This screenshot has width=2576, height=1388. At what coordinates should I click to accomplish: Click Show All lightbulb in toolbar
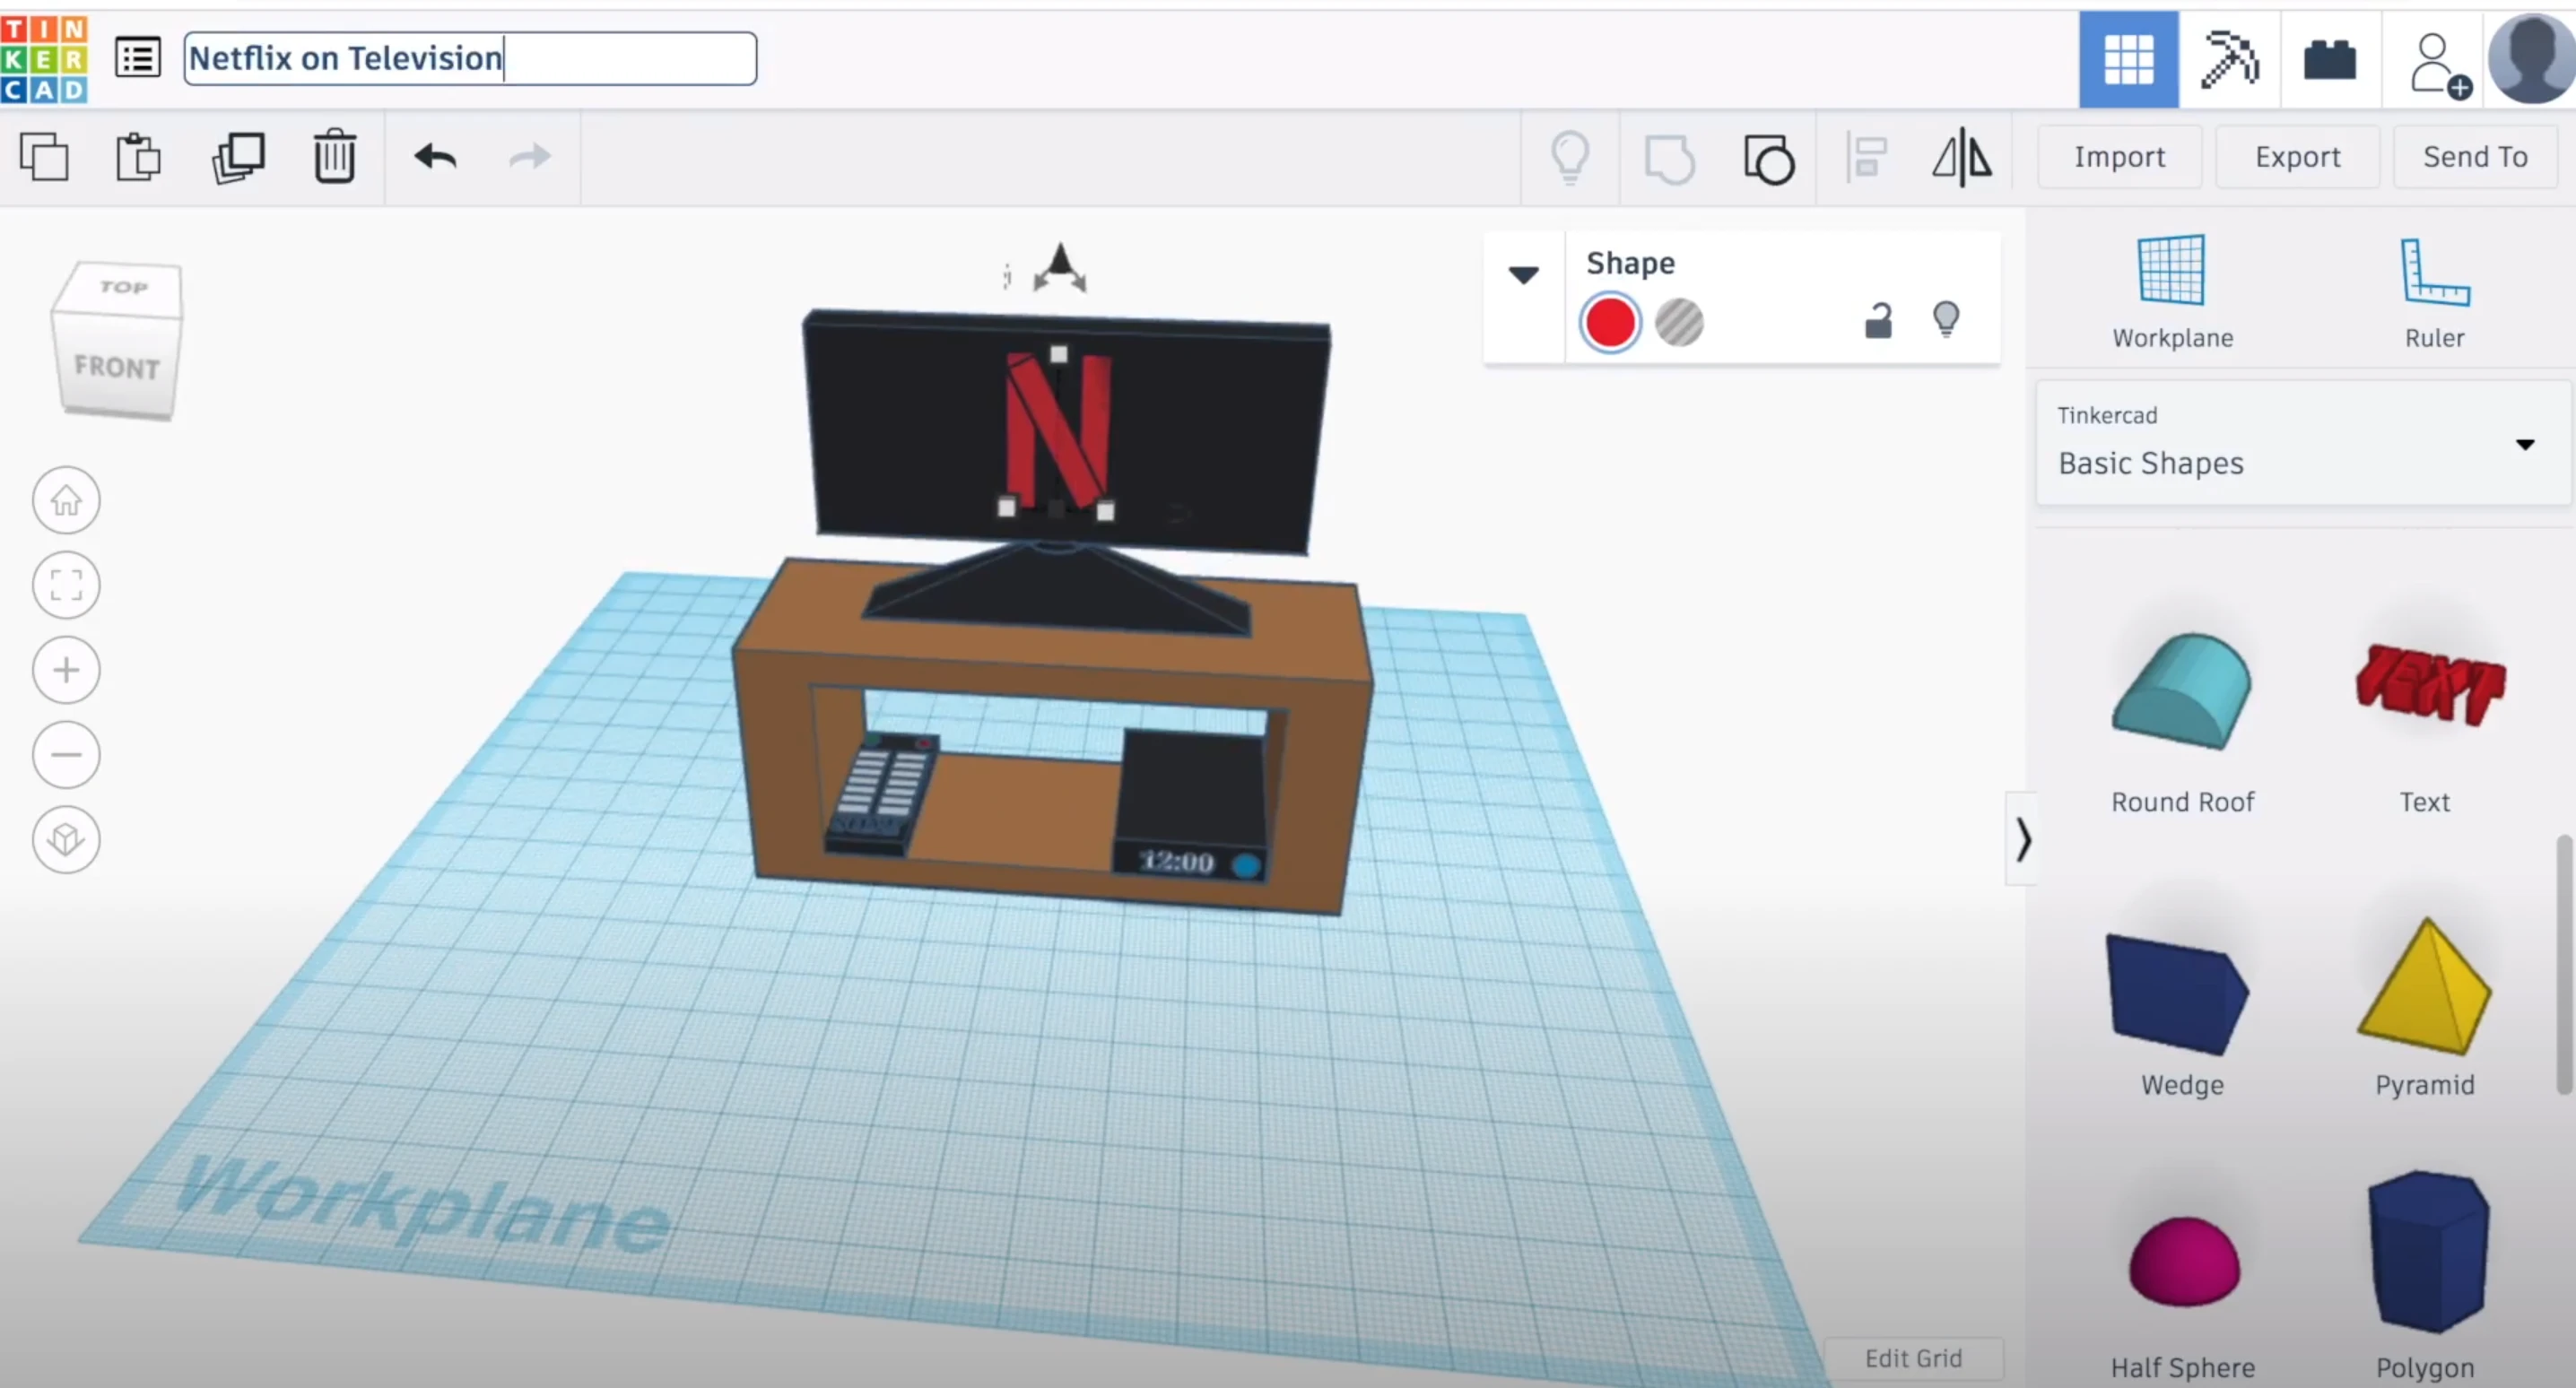tap(1569, 157)
